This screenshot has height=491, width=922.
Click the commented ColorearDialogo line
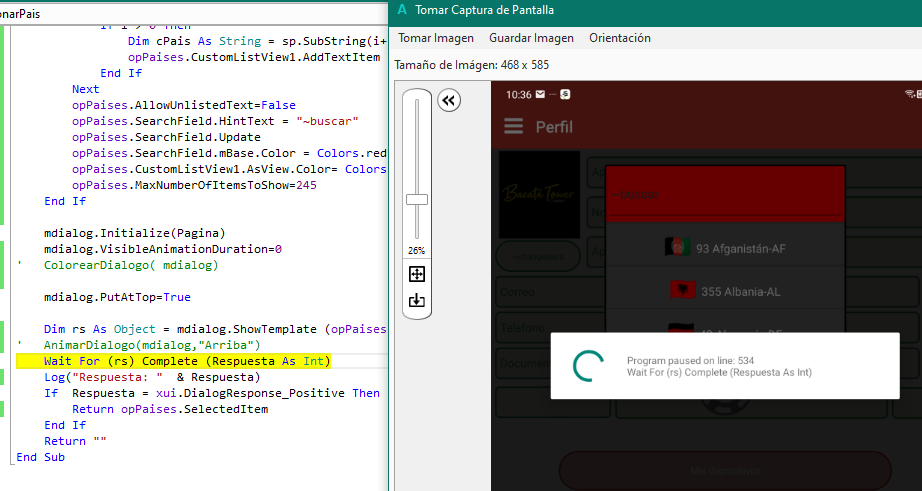pos(131,265)
